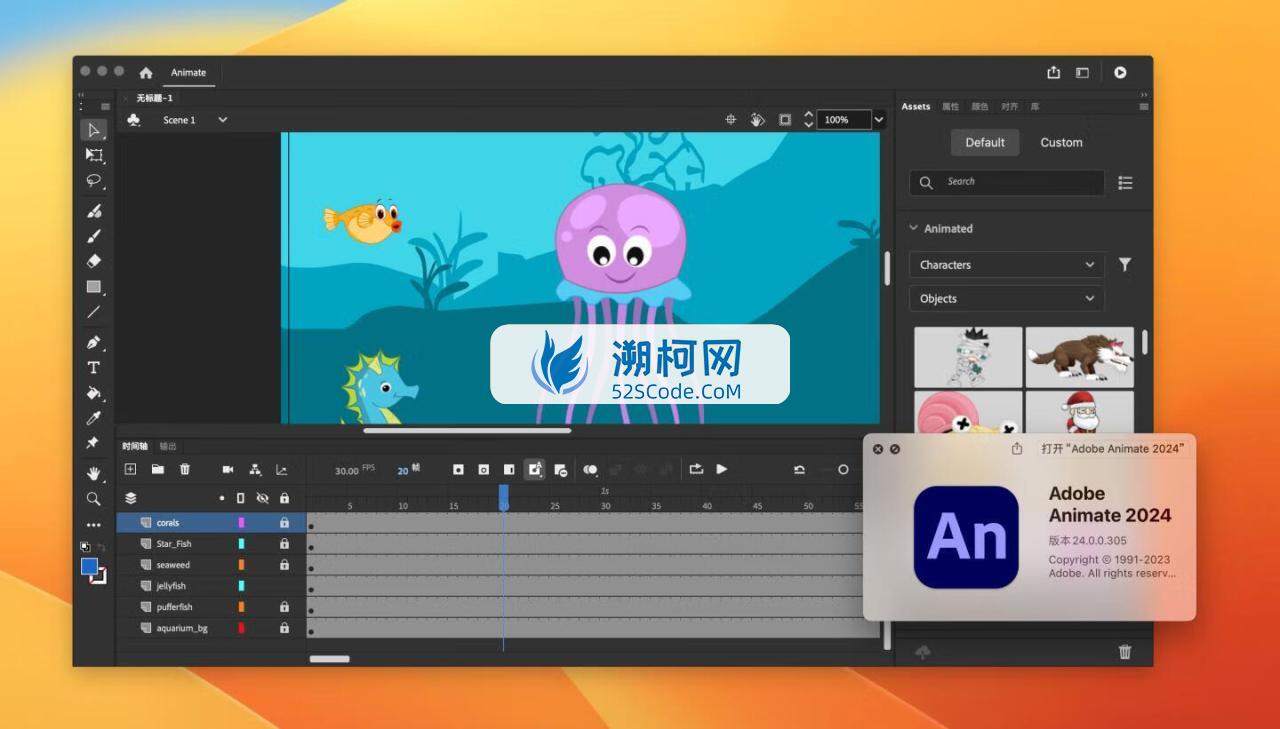Screen dimensions: 1280x729
Task: Toggle the loop playback button
Action: [696, 469]
